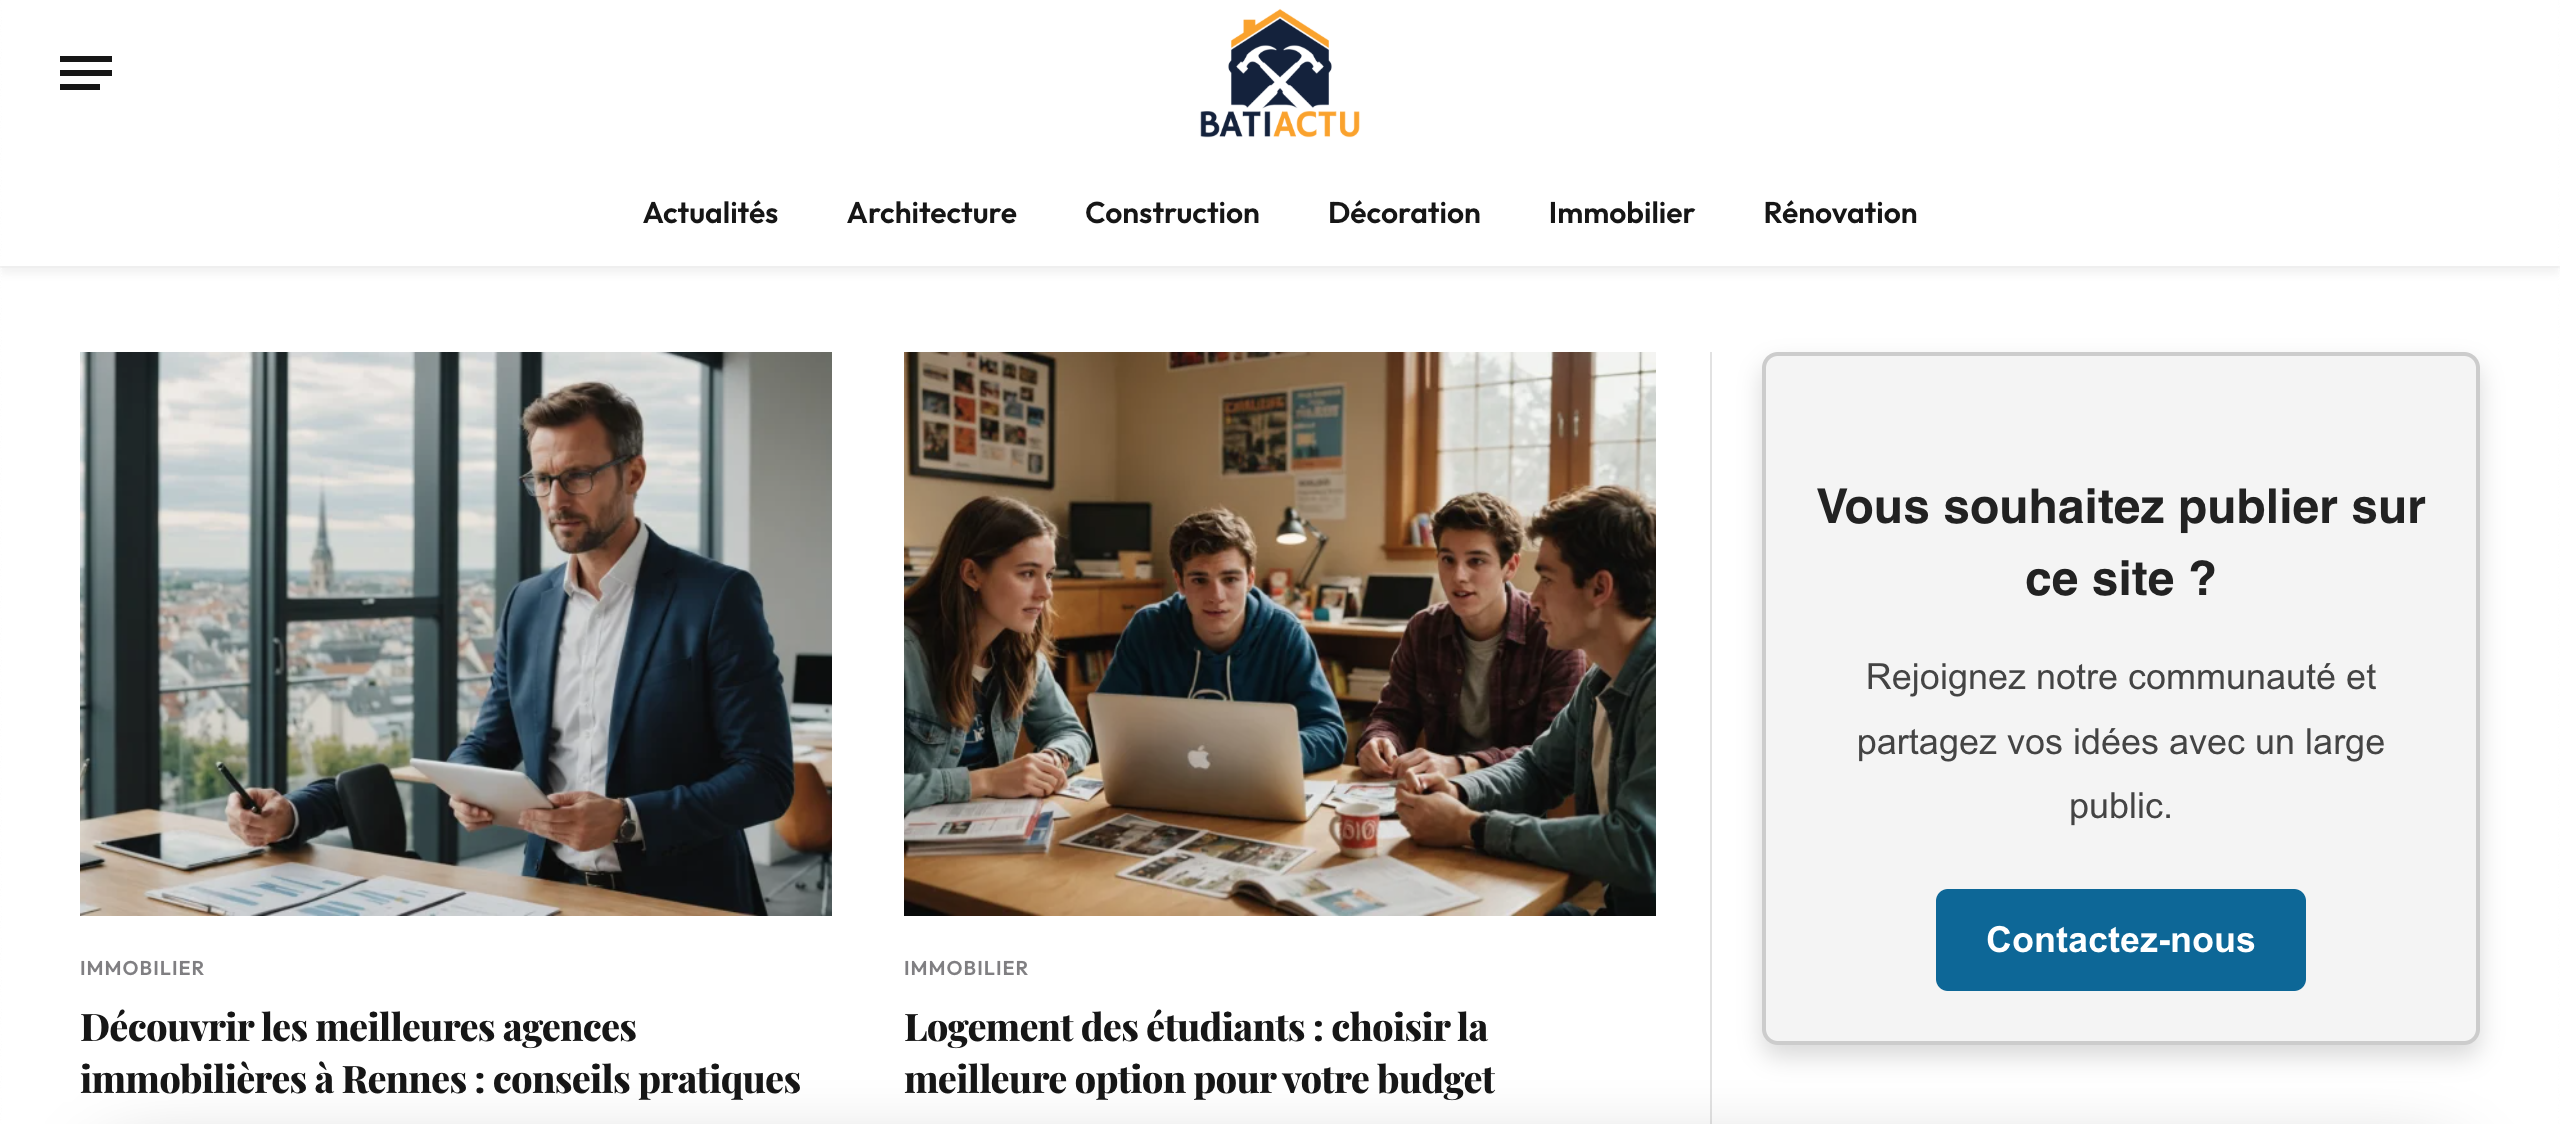Click 'Vous souhaitez publier sur ce site' heading
This screenshot has width=2560, height=1124.
[x=2120, y=543]
